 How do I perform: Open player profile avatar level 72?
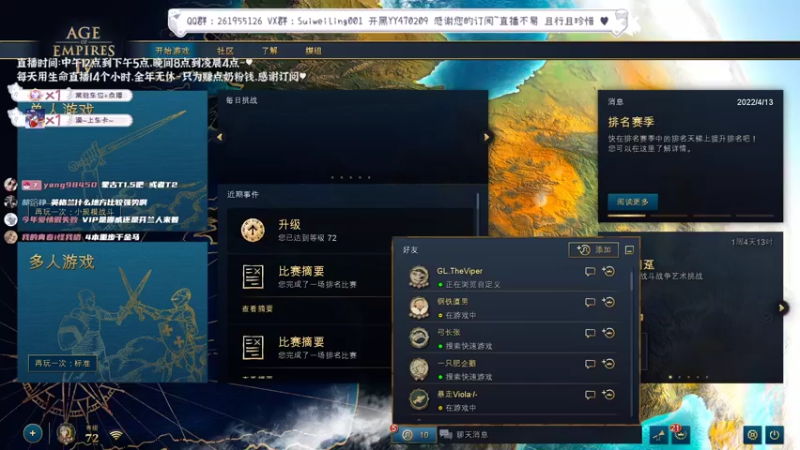[66, 434]
